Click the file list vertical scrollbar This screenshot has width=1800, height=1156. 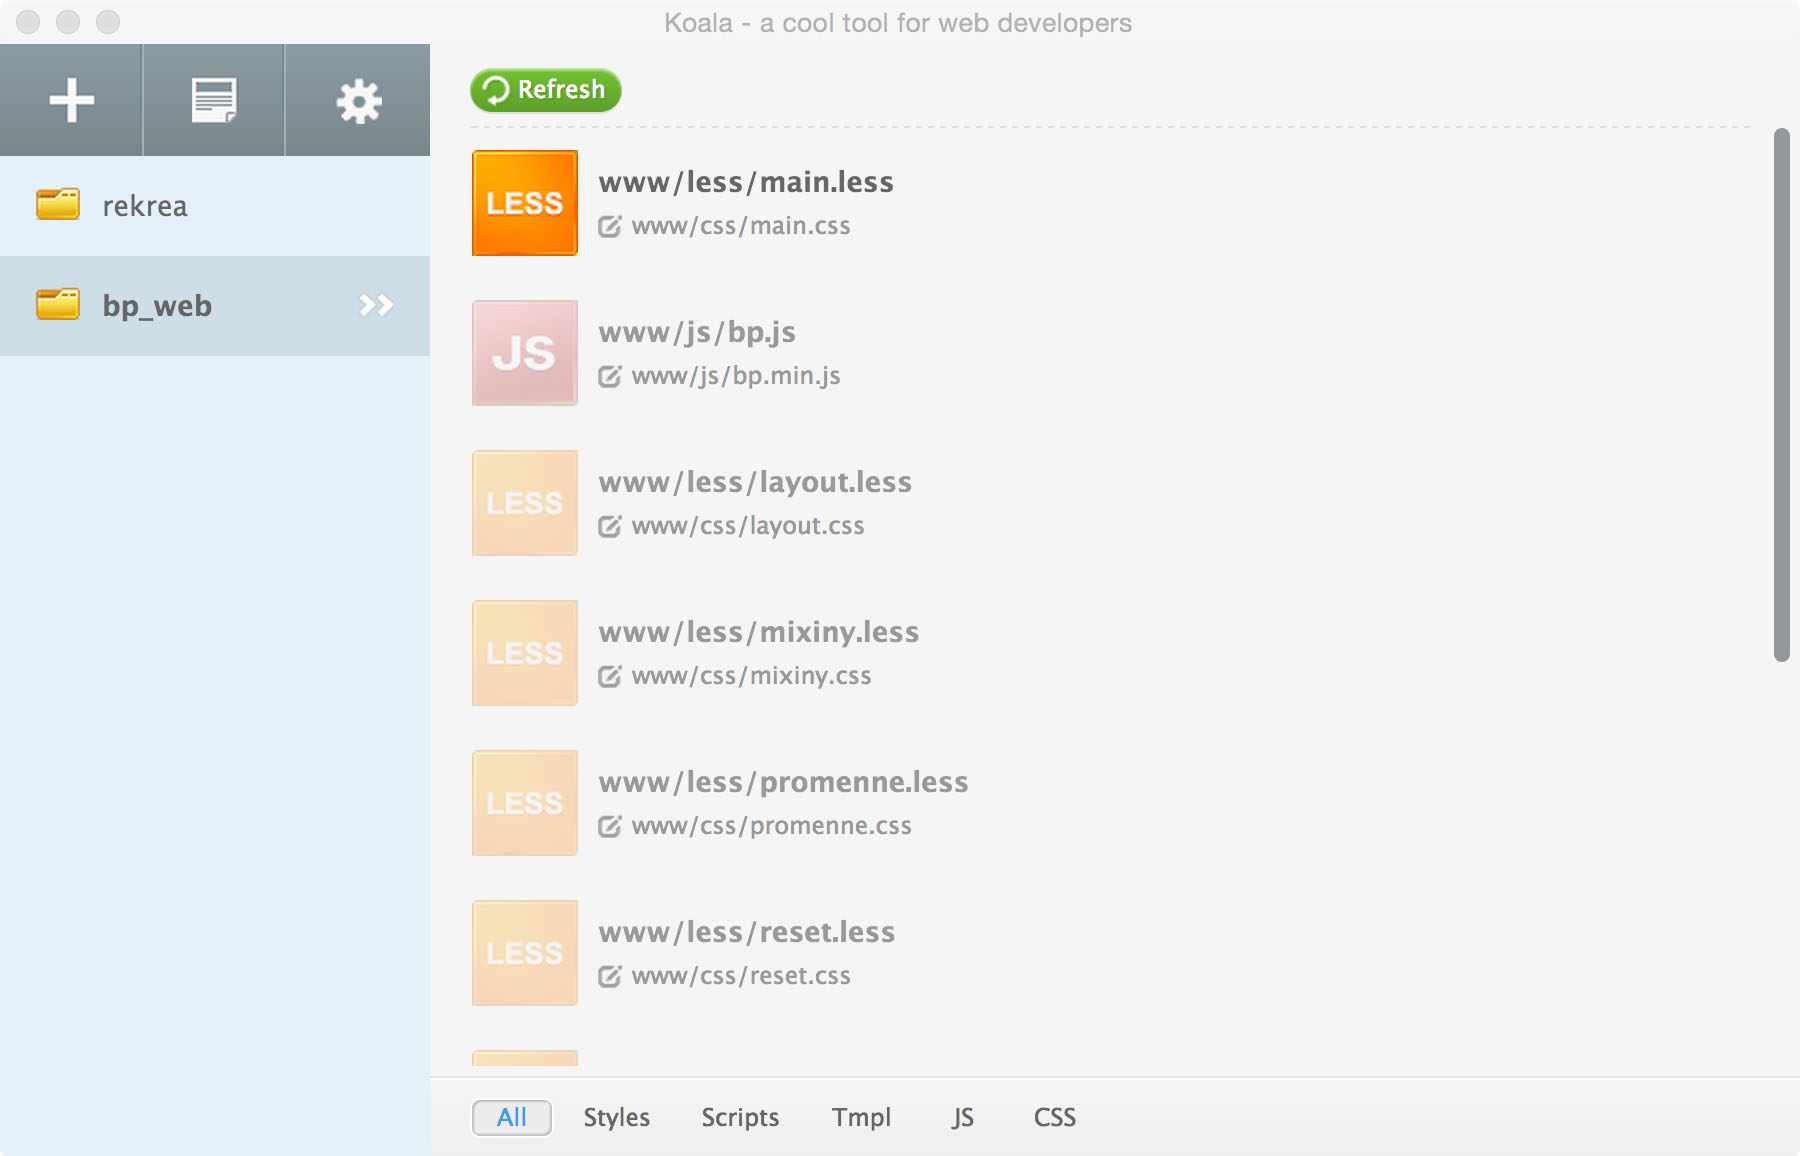click(x=1781, y=395)
